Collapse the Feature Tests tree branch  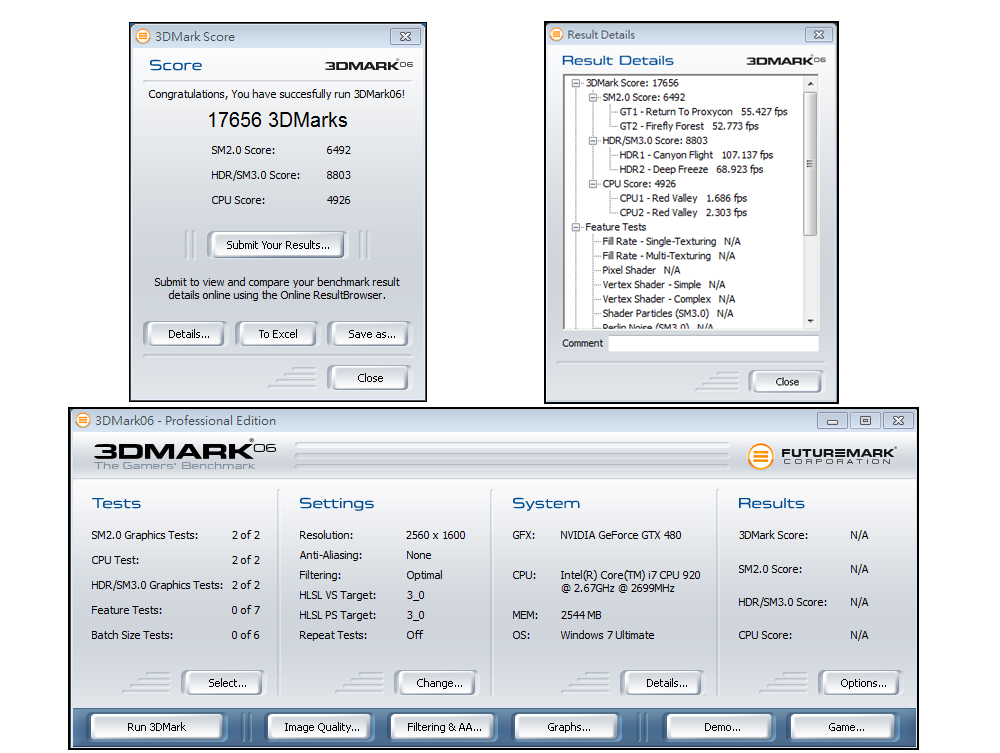point(576,227)
